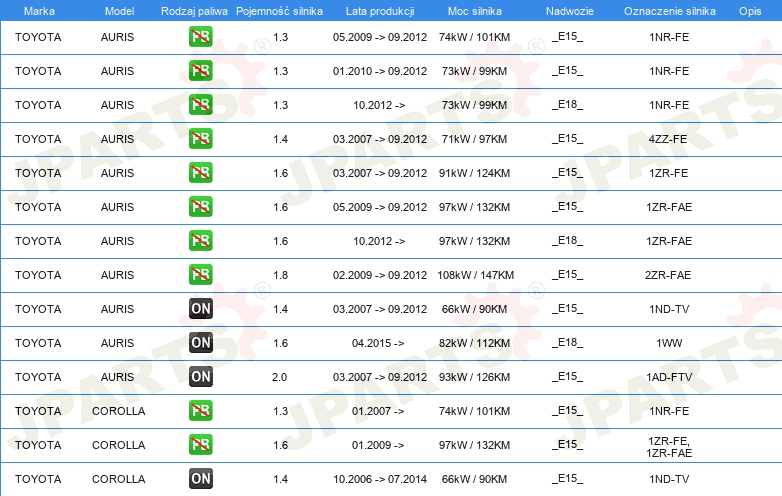Click the ON diesel icon in the 1WW row
Image resolution: width=782 pixels, height=496 pixels.
(200, 343)
